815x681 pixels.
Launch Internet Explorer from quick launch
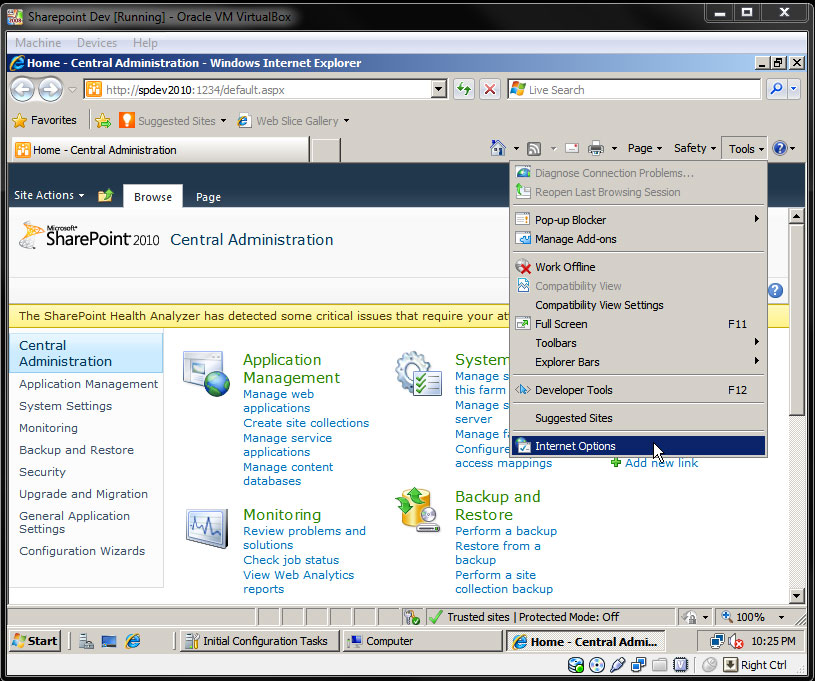click(133, 641)
